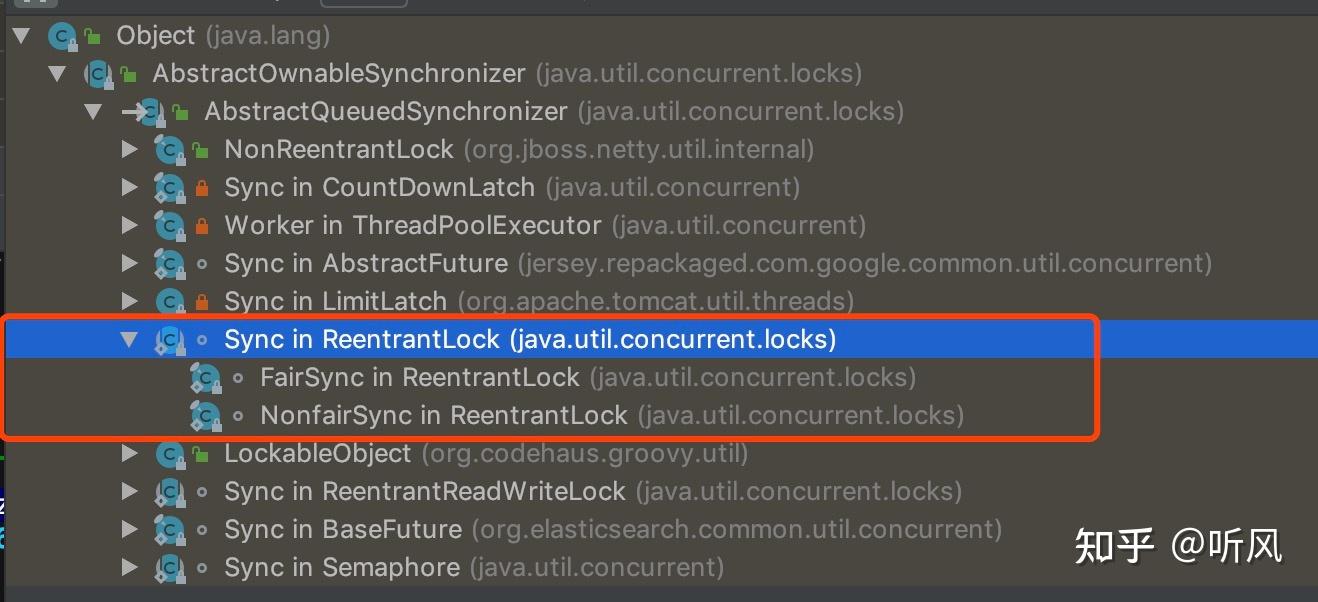Viewport: 1318px width, 602px height.
Task: Click the class icon of NonfairSync in ReentrantLock
Action: tap(205, 416)
